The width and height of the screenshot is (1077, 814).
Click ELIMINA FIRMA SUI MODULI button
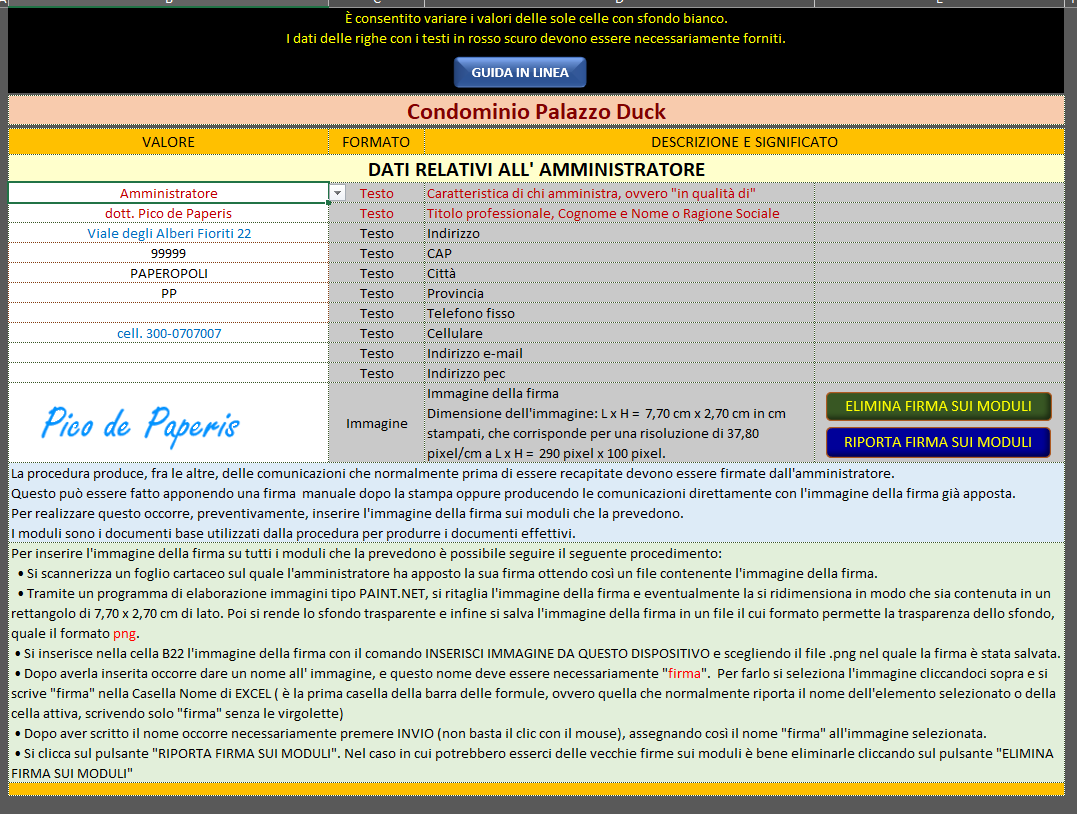point(938,406)
